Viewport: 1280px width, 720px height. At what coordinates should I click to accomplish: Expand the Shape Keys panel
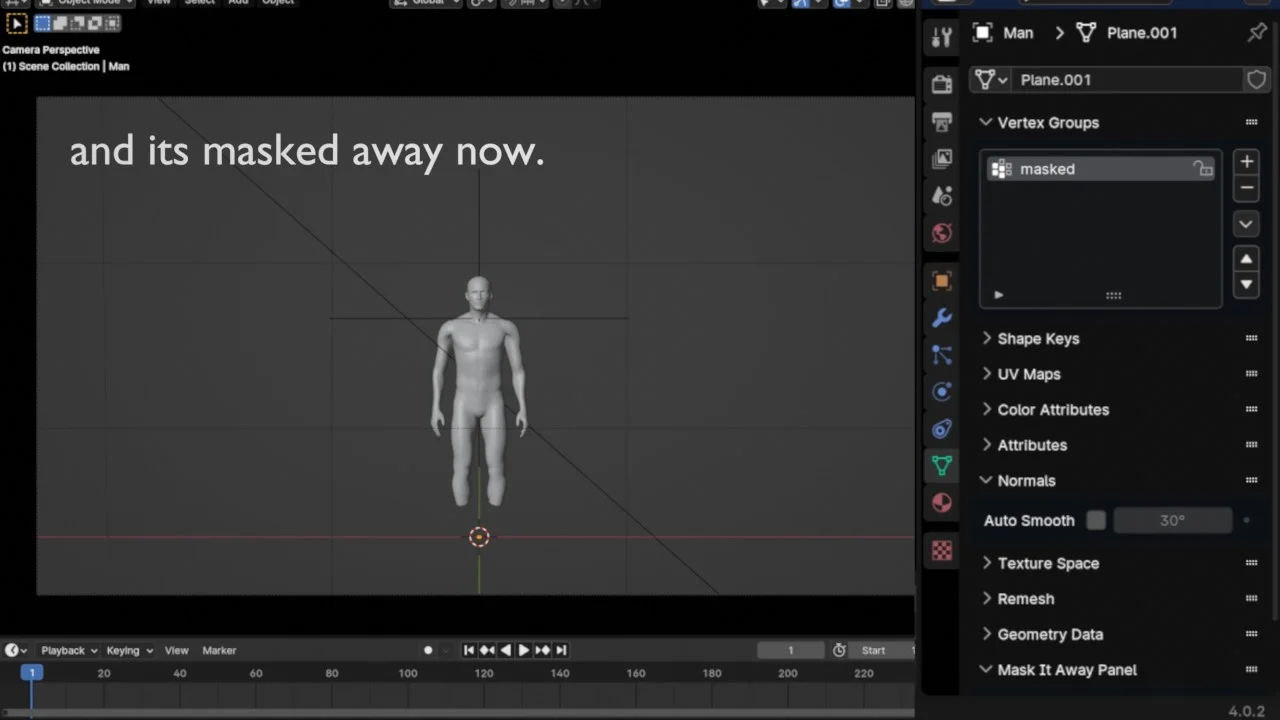tap(1038, 338)
